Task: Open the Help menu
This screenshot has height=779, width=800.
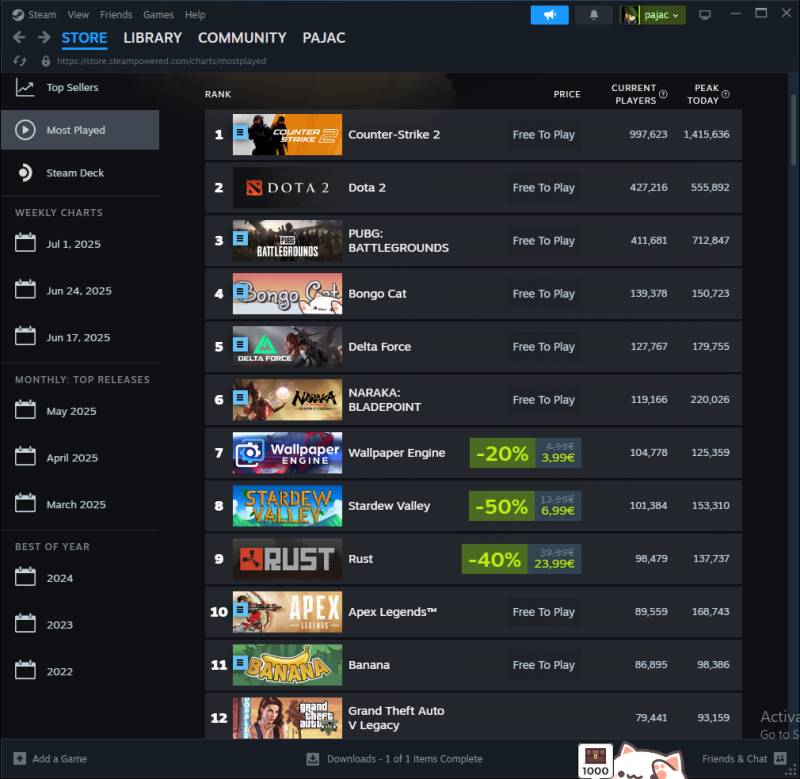Action: pyautogui.click(x=195, y=15)
